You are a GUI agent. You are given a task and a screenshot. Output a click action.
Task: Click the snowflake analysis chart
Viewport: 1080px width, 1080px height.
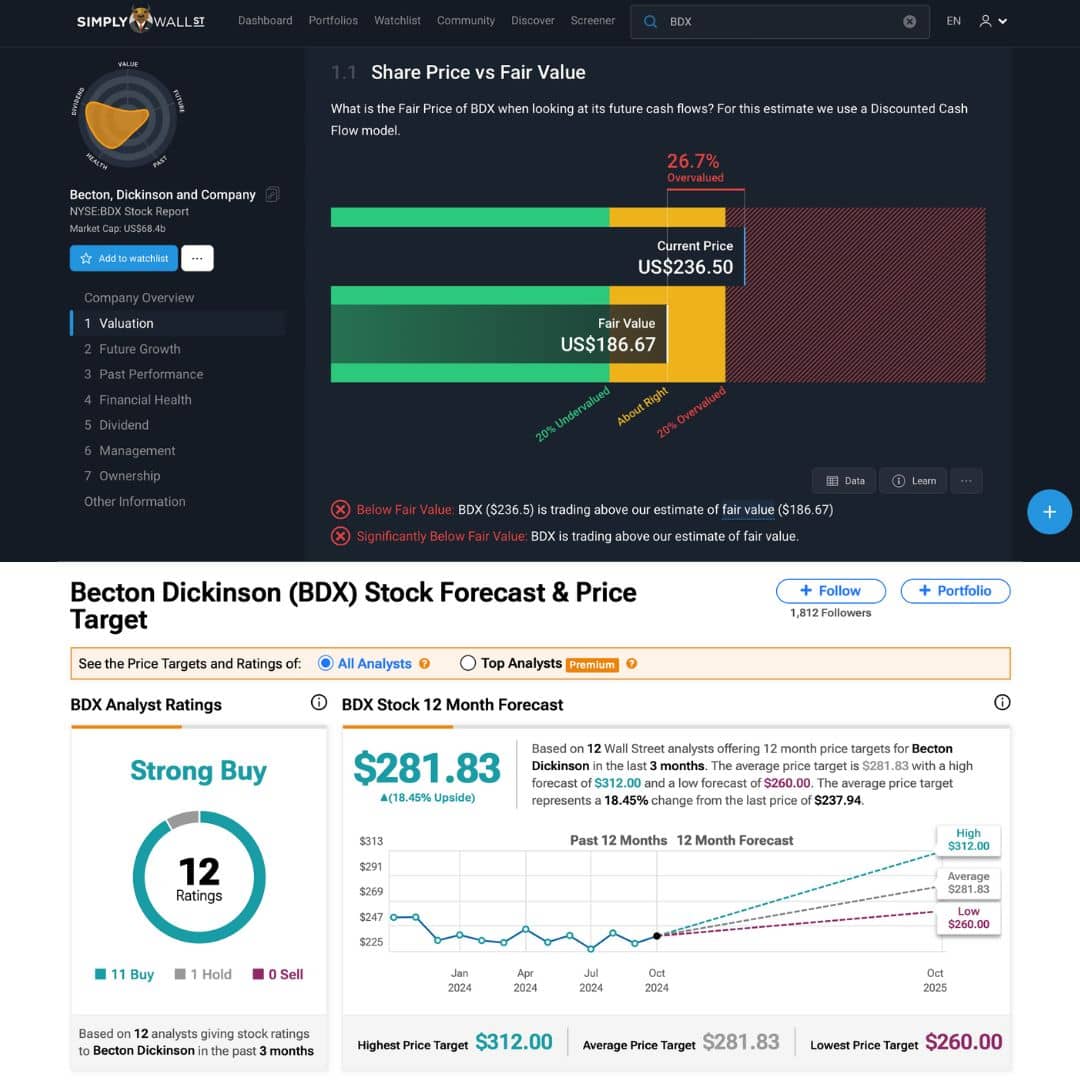pos(127,117)
